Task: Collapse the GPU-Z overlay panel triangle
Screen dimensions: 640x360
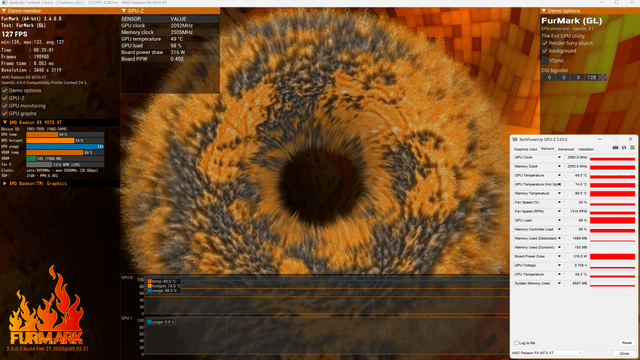Action: [124, 11]
